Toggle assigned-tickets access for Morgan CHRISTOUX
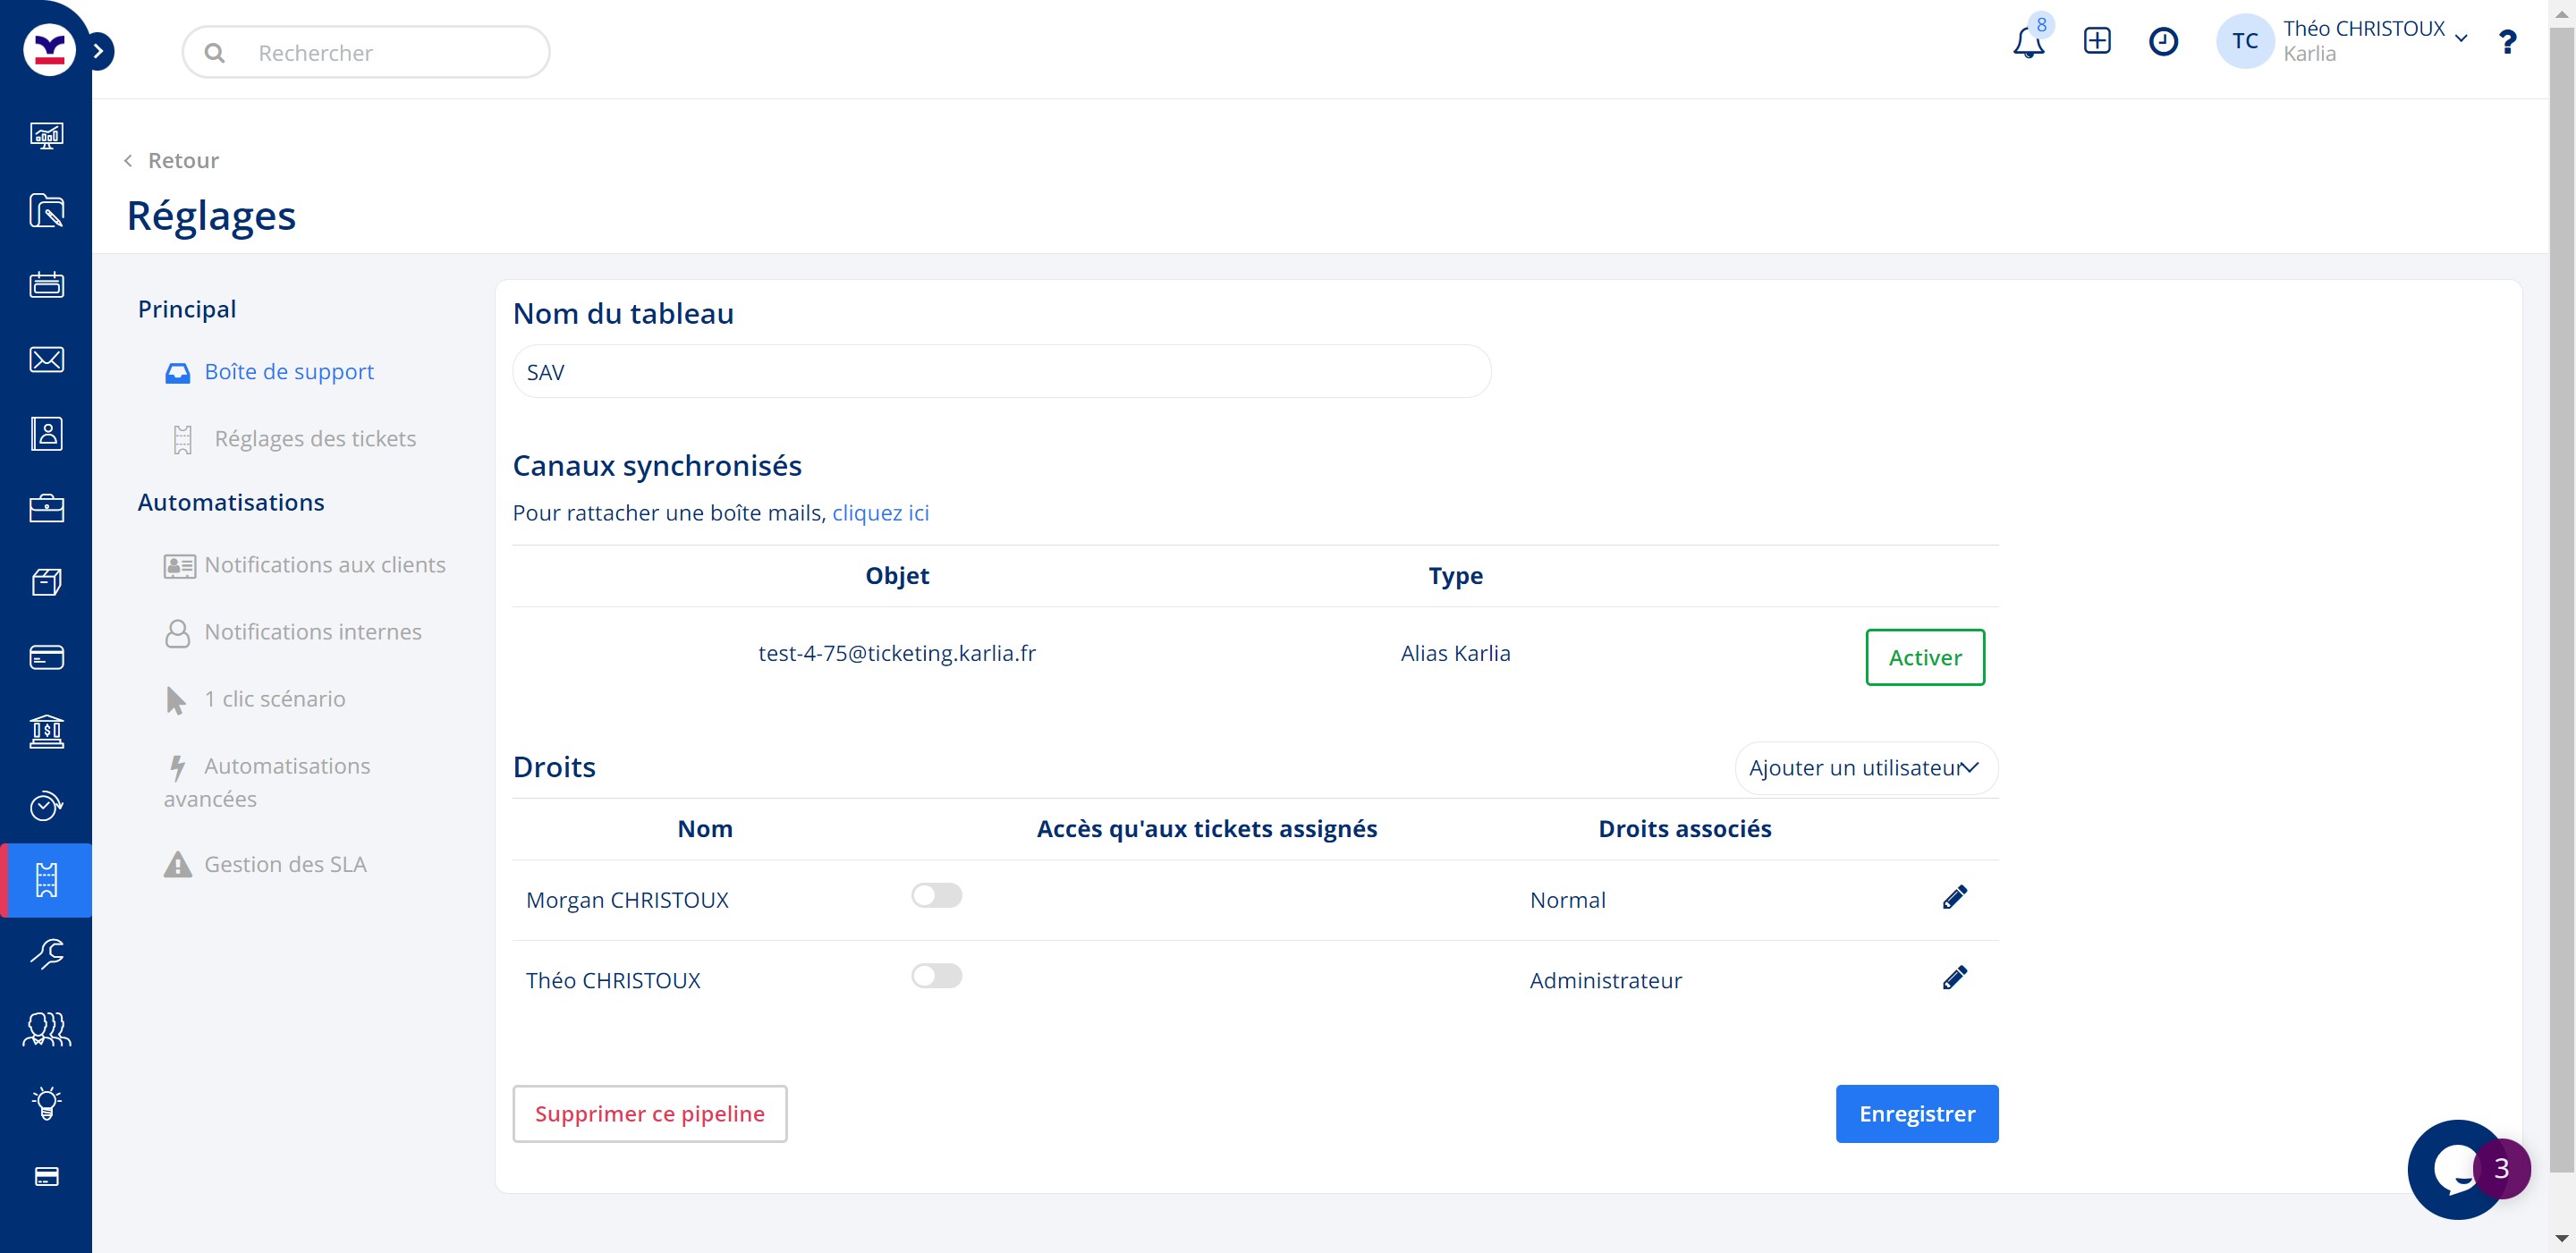The width and height of the screenshot is (2576, 1253). coord(936,895)
